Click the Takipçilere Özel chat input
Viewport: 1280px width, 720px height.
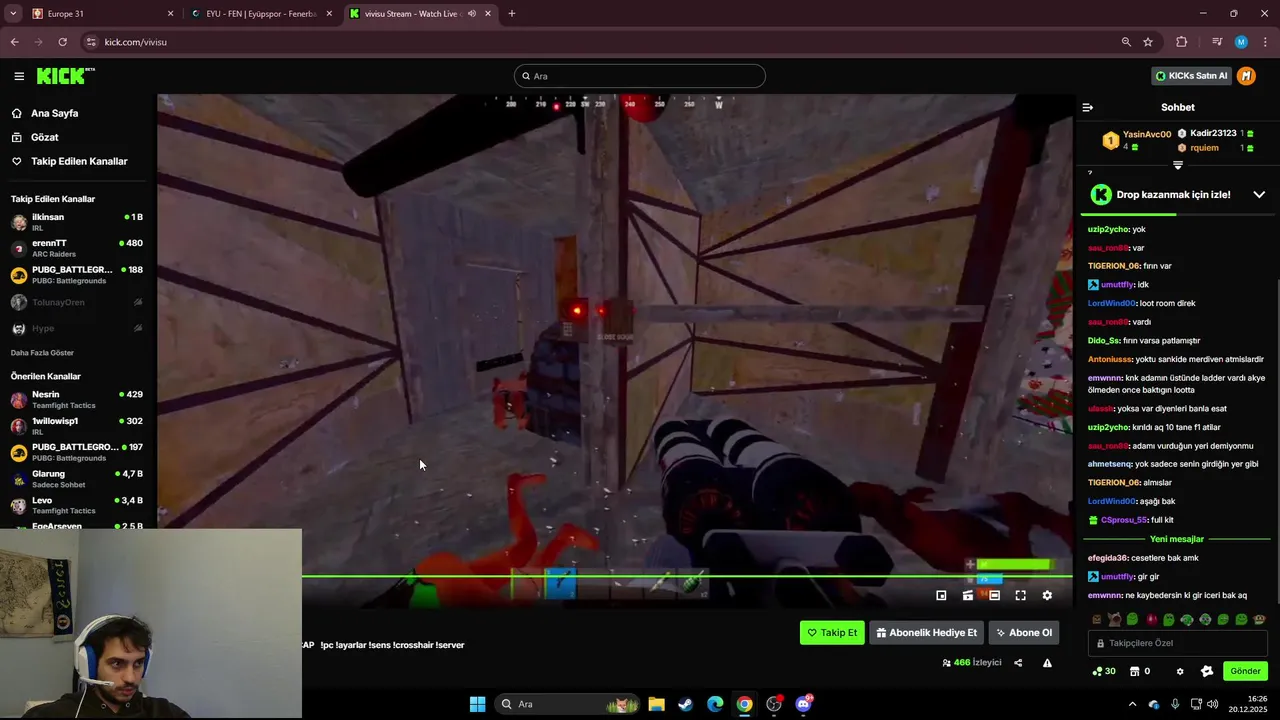[x=1178, y=643]
